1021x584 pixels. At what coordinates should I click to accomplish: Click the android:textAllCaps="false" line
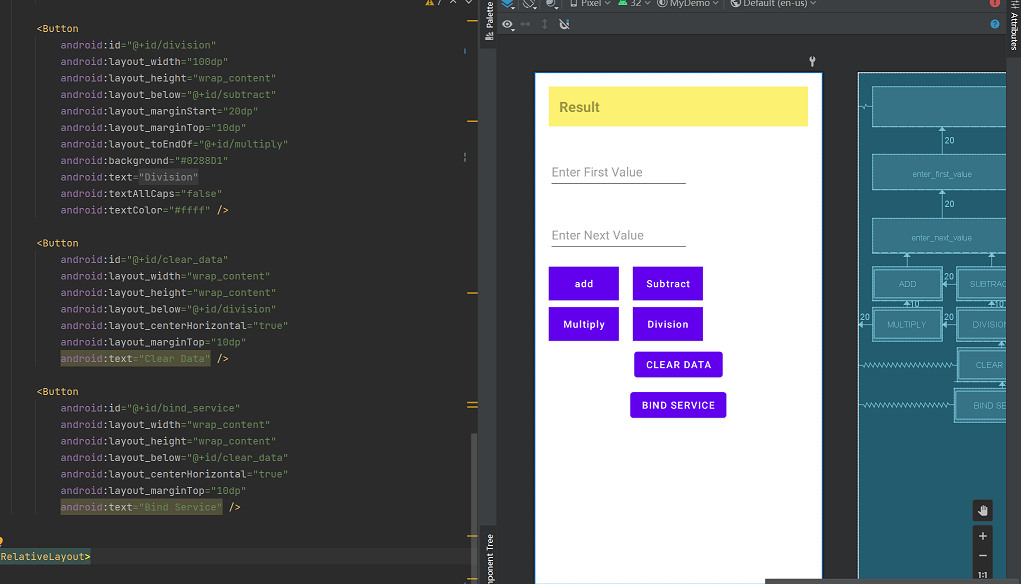click(x=141, y=194)
